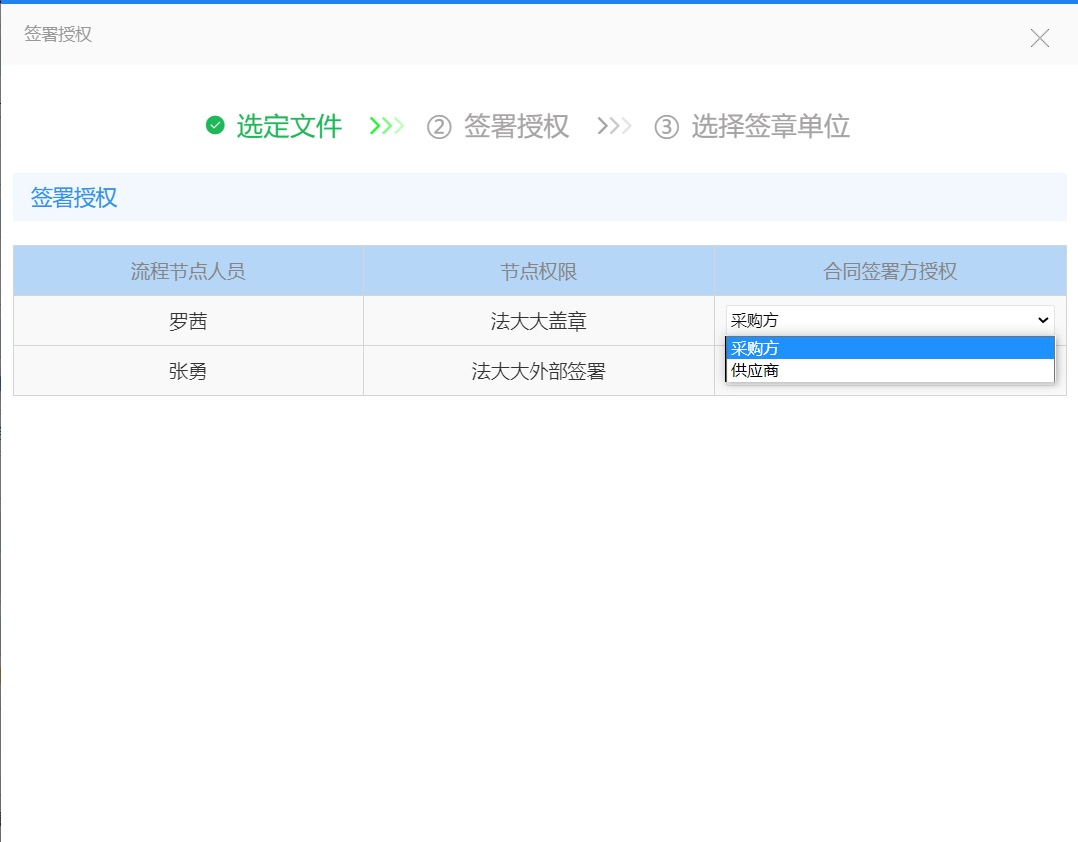The image size is (1078, 842).
Task: Select the 罗茜 cell
Action: click(188, 321)
